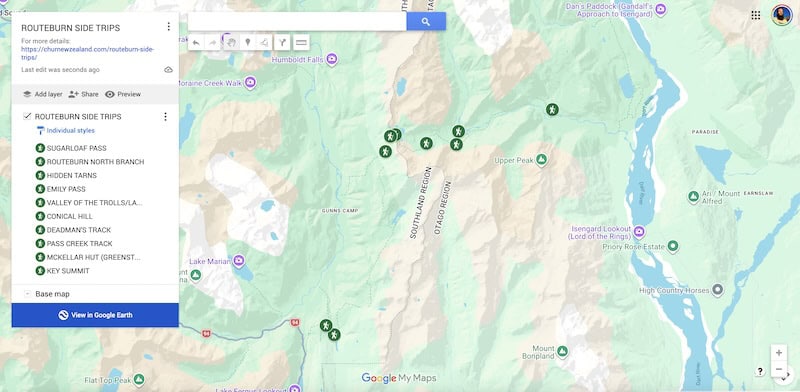The image size is (800, 392).
Task: Uncheck the ROUTEBURN SIDE TRIPS layer checkbox
Action: point(28,116)
